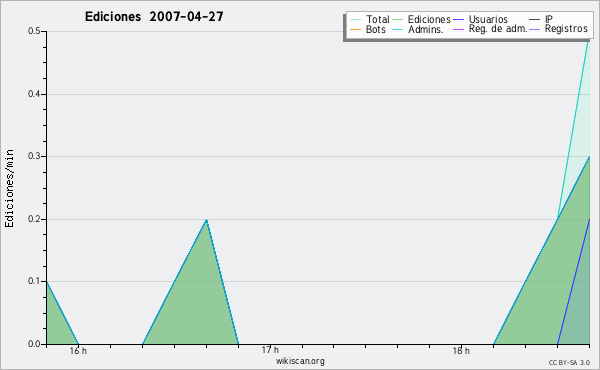The image size is (600, 370).
Task: Open the wikiscan.org text below chart
Action: tap(300, 361)
